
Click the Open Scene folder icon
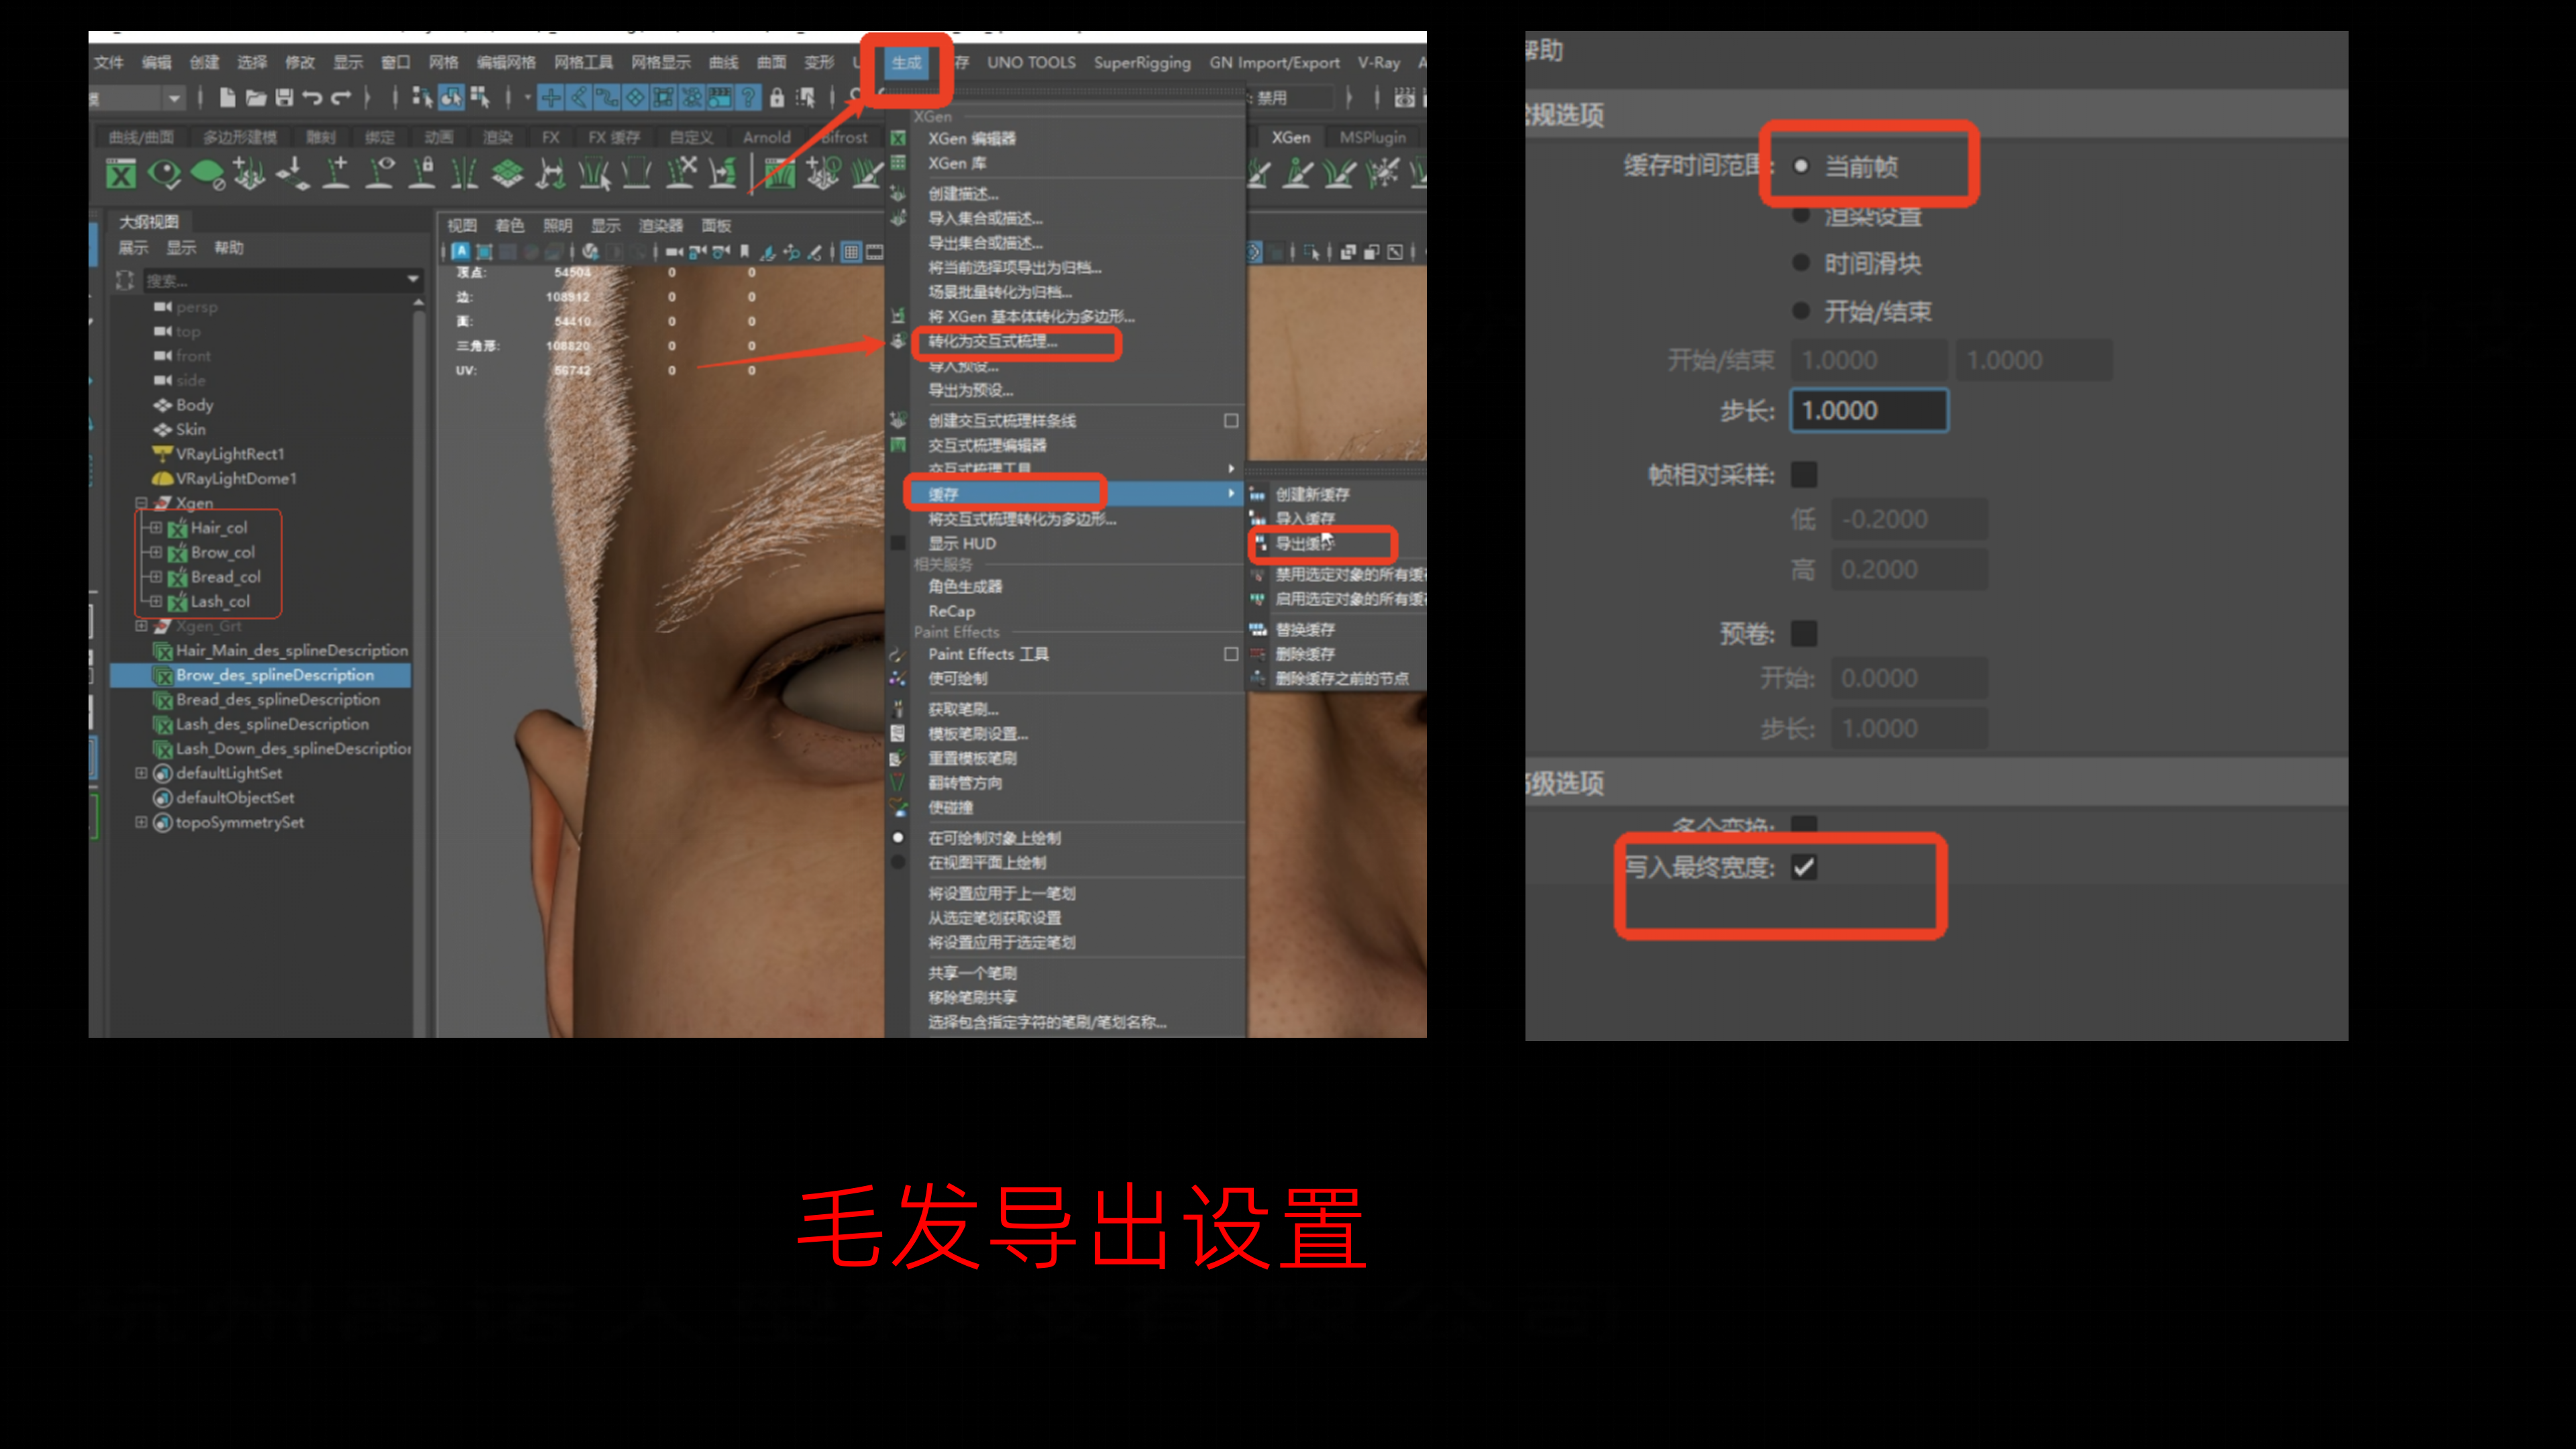(256, 97)
